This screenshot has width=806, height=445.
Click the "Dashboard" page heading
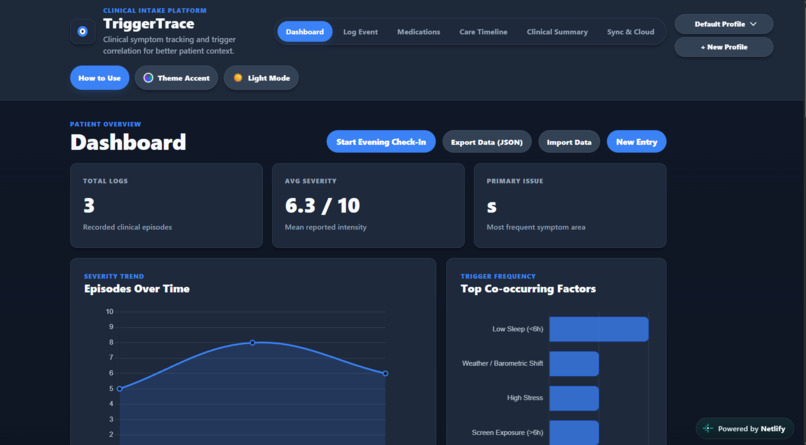[x=128, y=142]
